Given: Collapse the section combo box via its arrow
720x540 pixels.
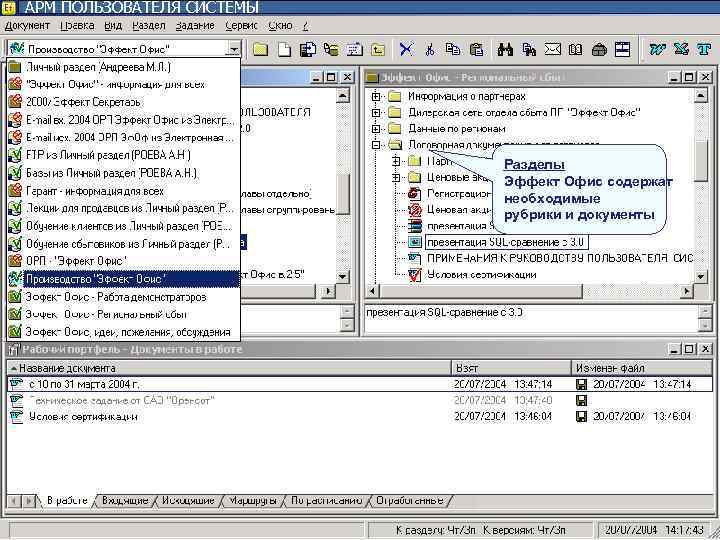Looking at the screenshot, I should pyautogui.click(x=234, y=49).
